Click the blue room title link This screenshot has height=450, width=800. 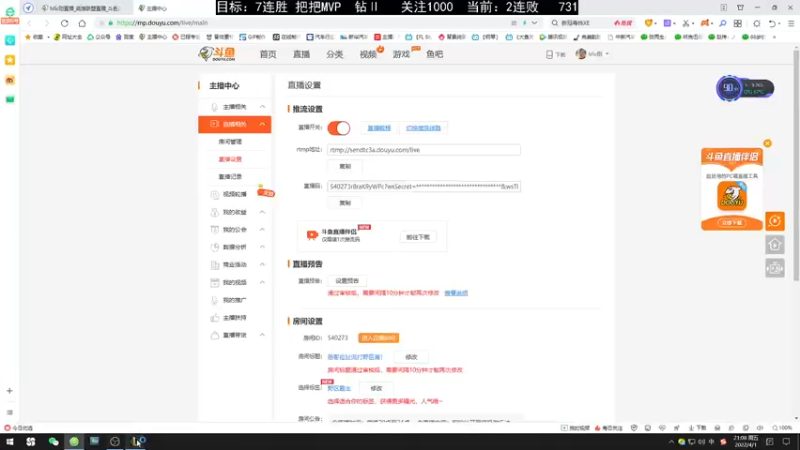click(355, 357)
